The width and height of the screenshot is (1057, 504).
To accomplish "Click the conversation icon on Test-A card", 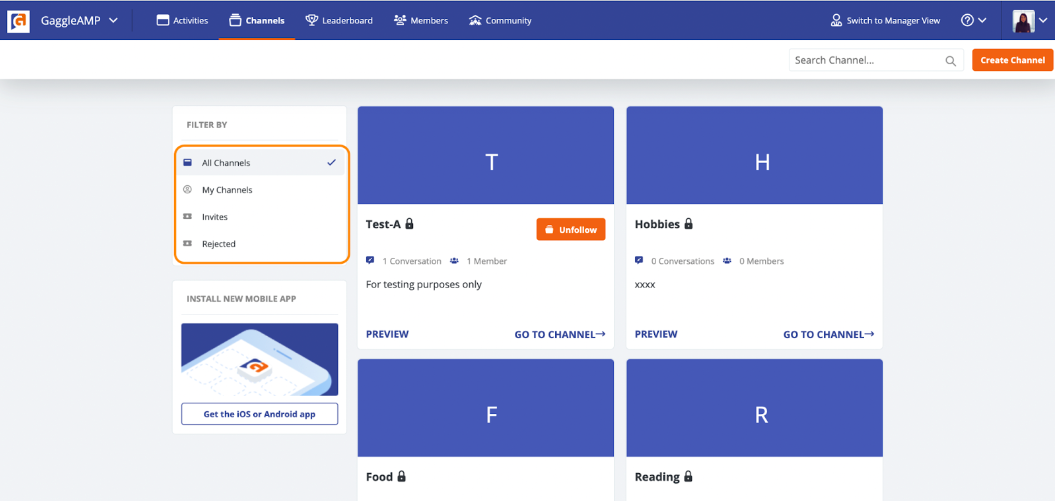I will [x=370, y=260].
